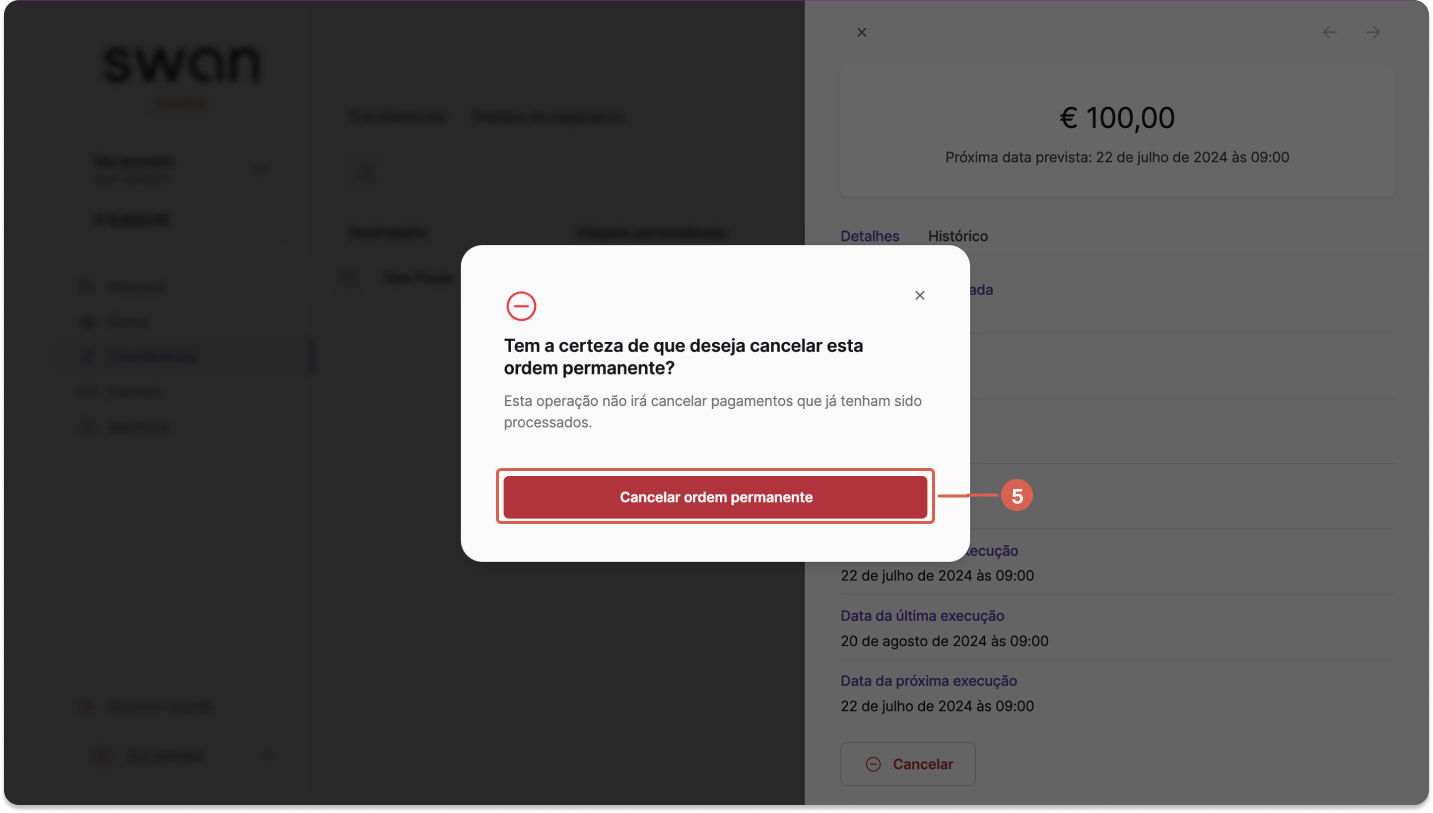Click the outlined Cancelar button

(x=908, y=764)
